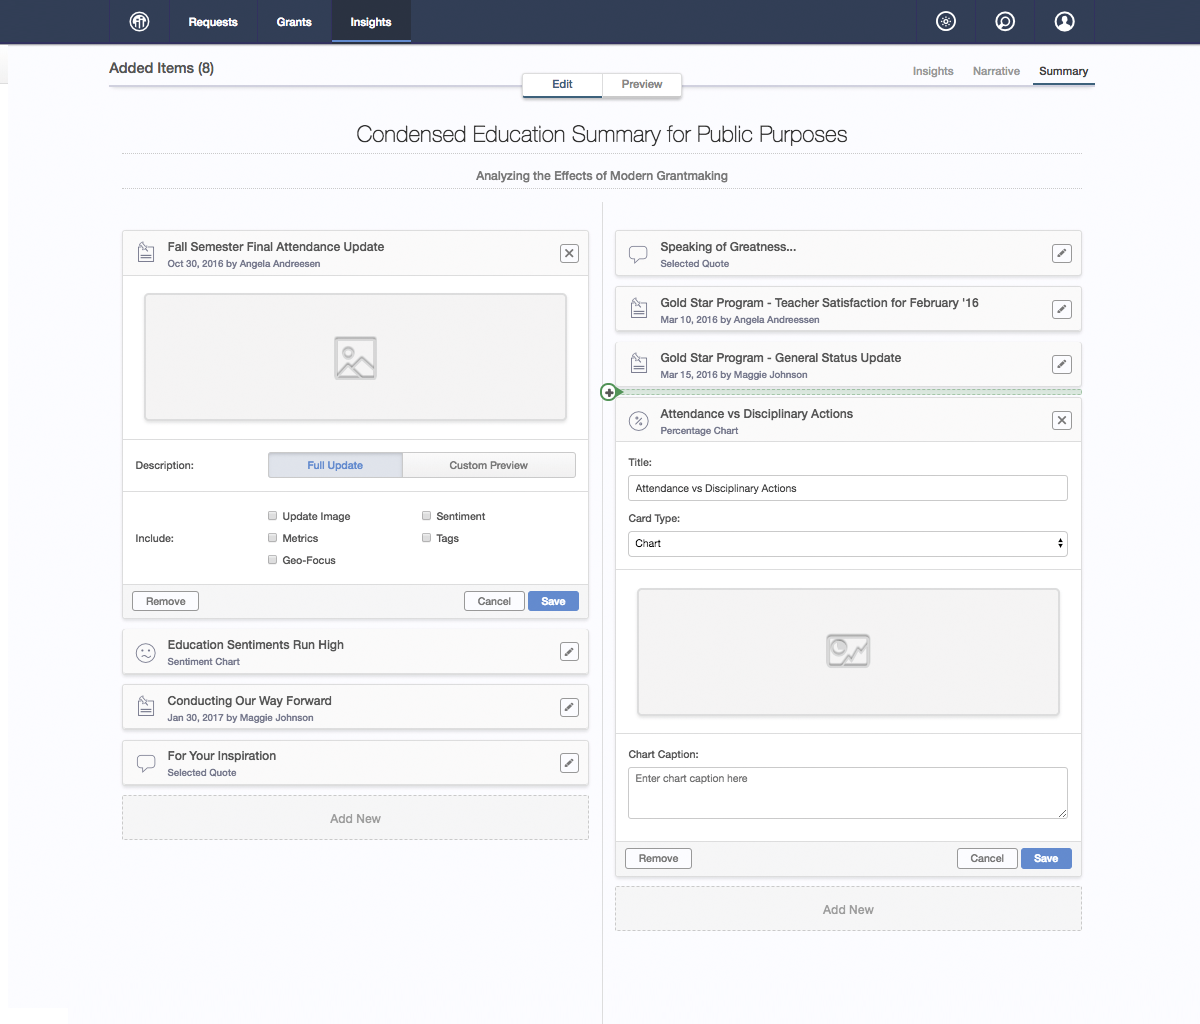Image resolution: width=1200 pixels, height=1024 pixels.
Task: Open the settings gear icon in header
Action: (946, 22)
